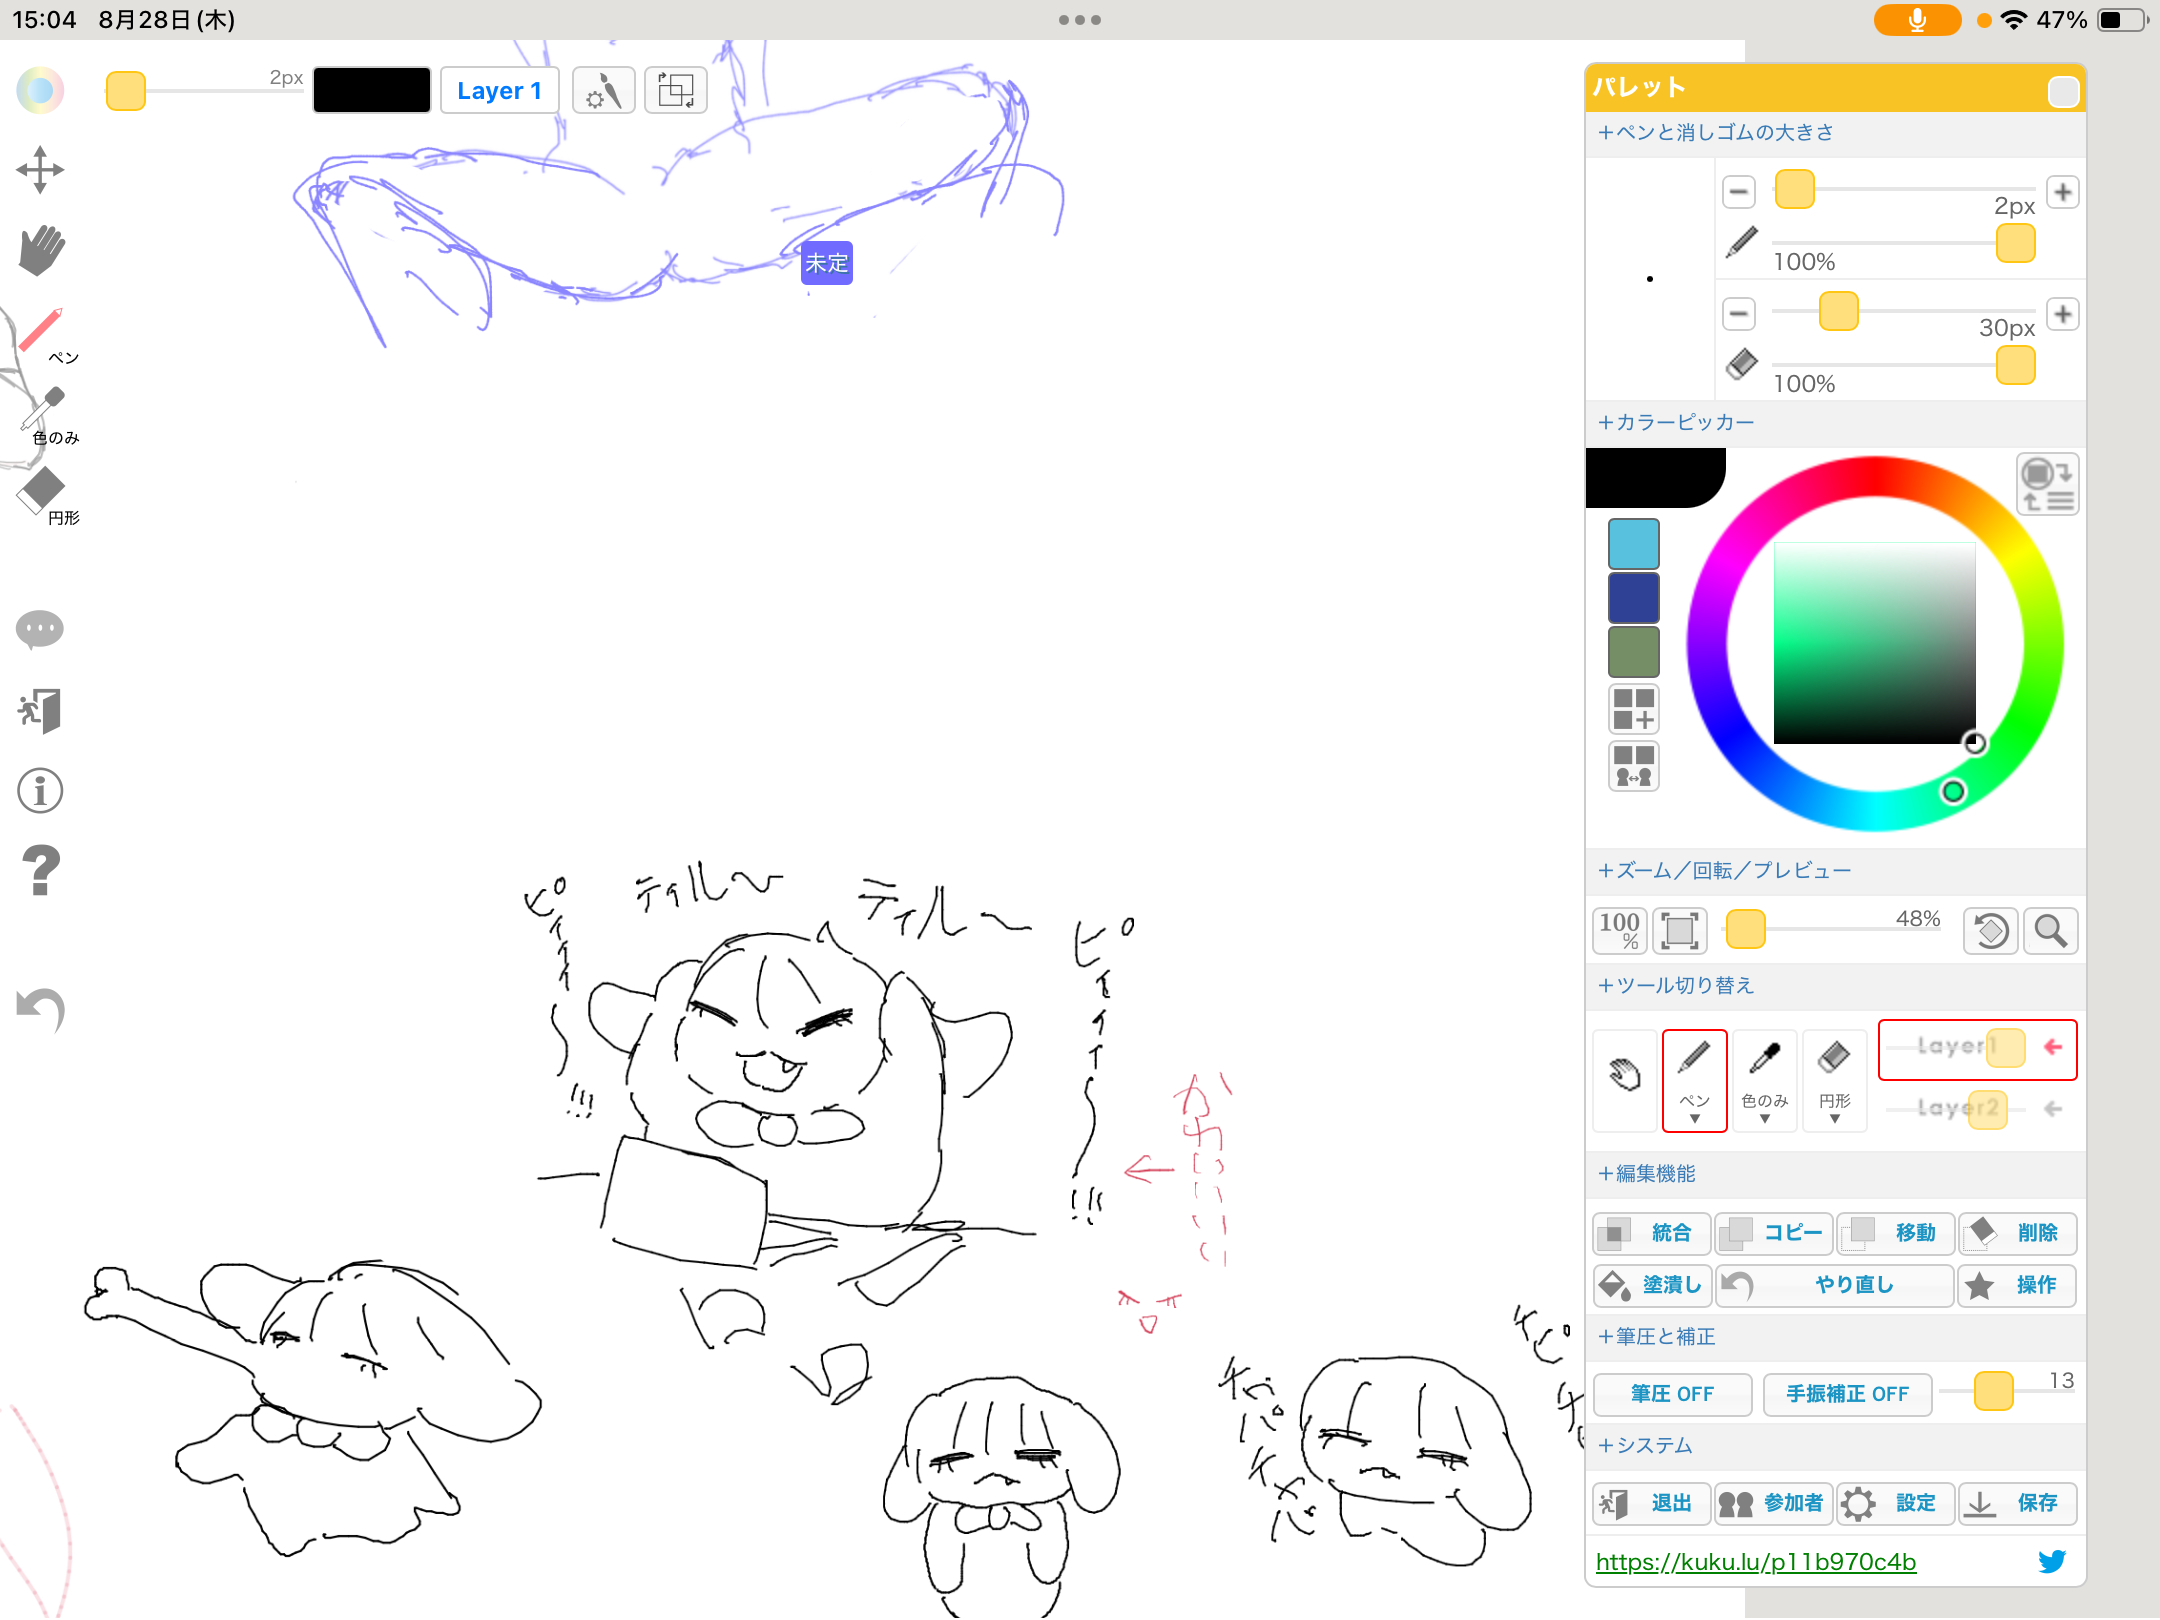Click the zoom level slider handle
Viewport: 2160px width, 1620px height.
(x=1746, y=929)
